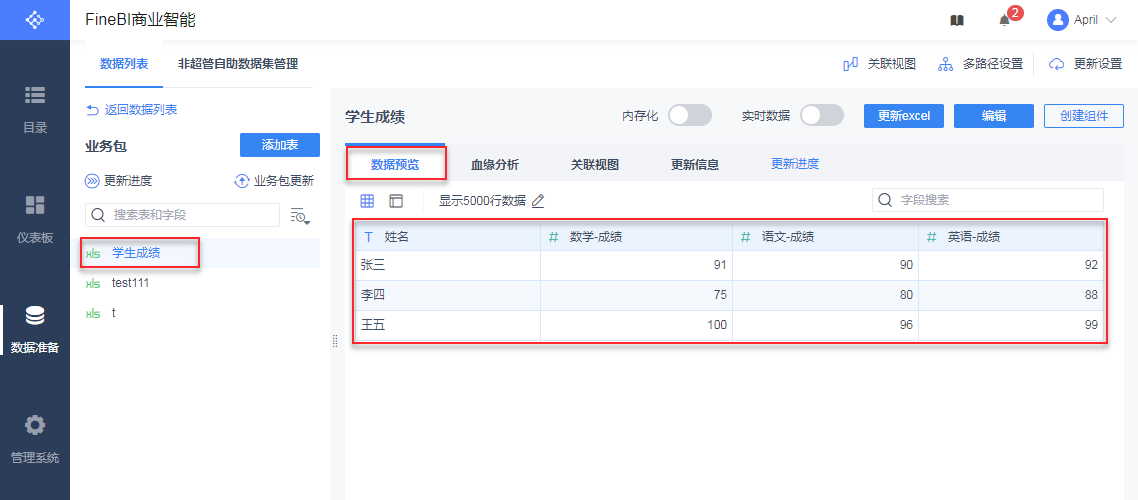Viewport: 1138px width, 500px height.
Task: Open 更新设置 cloud option
Action: 1086,64
